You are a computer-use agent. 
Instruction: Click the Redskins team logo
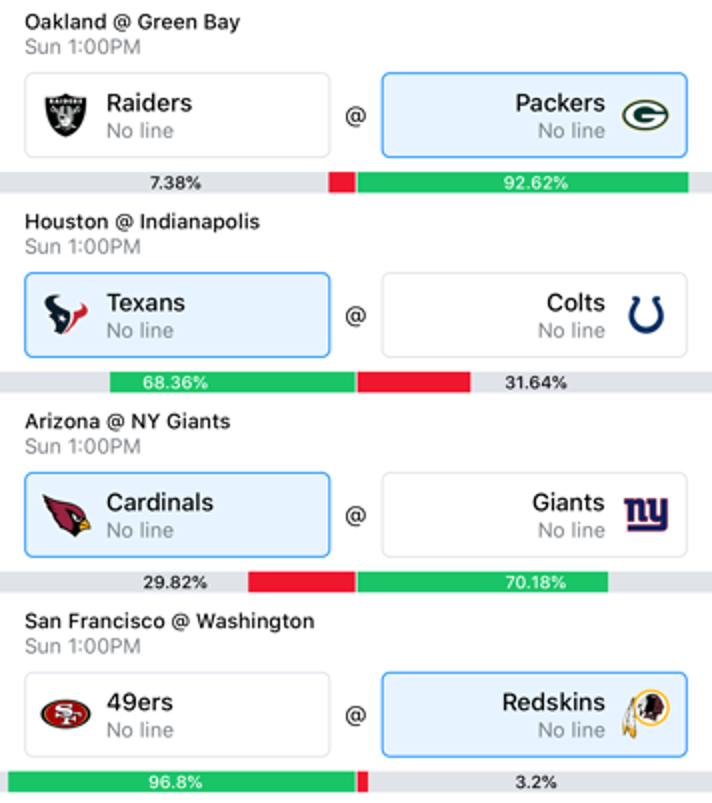coord(645,713)
